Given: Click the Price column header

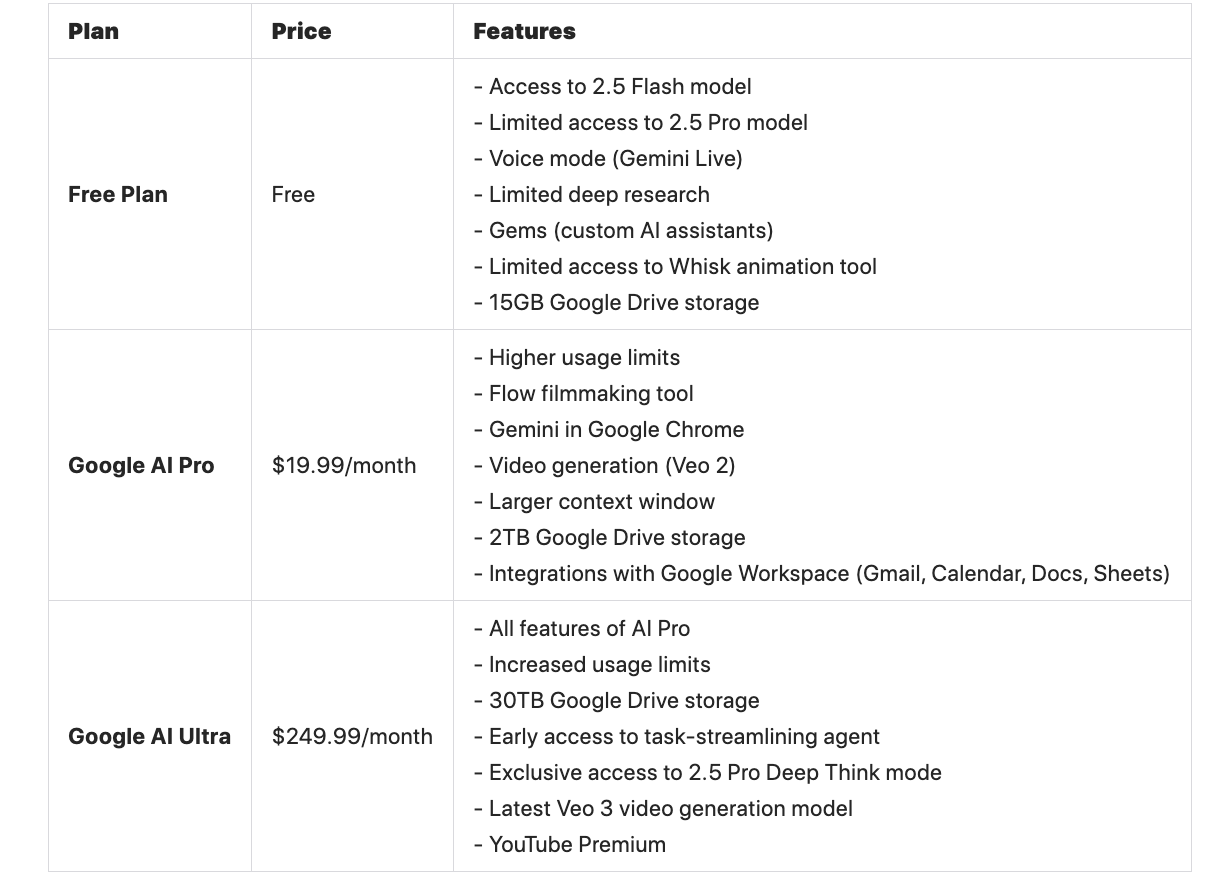Looking at the screenshot, I should [x=301, y=31].
